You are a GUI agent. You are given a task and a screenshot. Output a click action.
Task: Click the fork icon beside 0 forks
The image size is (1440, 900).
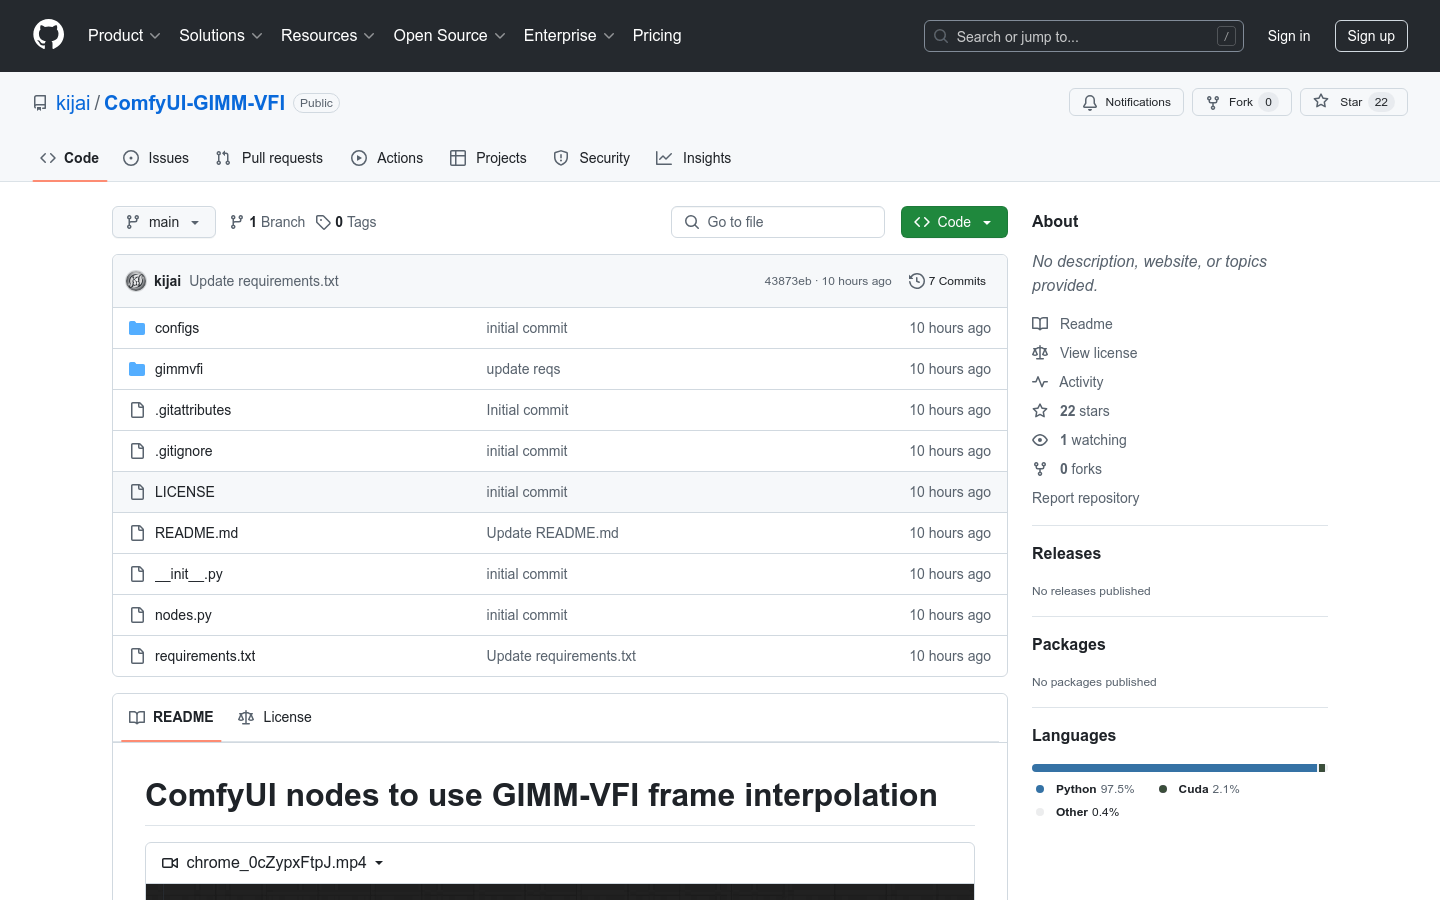[1040, 469]
